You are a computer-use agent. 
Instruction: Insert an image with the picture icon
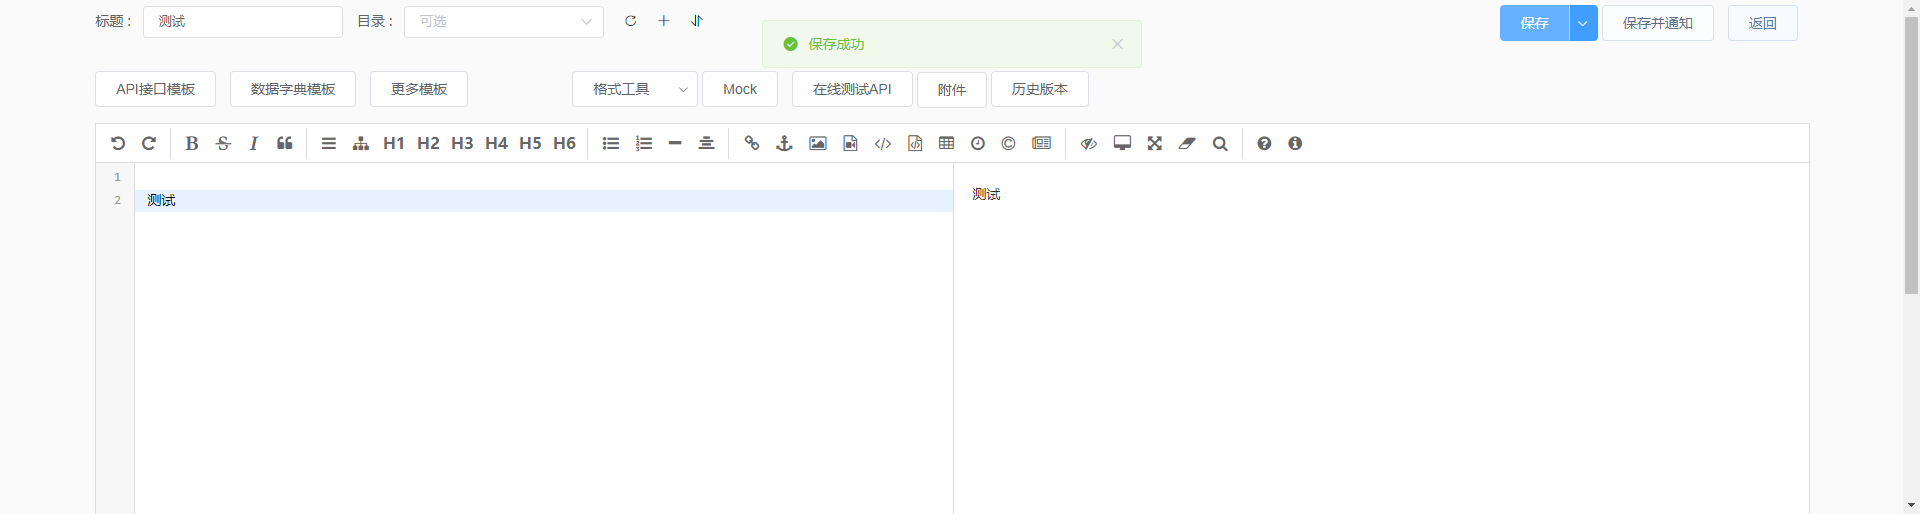pyautogui.click(x=818, y=143)
